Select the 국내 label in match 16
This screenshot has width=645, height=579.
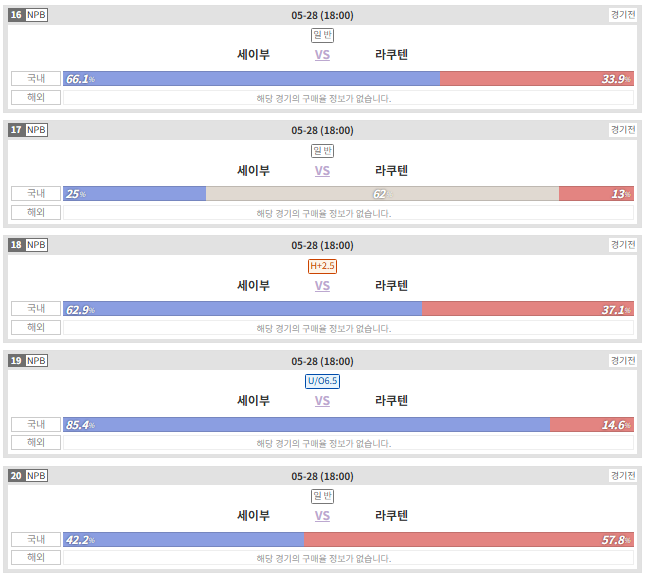36,79
